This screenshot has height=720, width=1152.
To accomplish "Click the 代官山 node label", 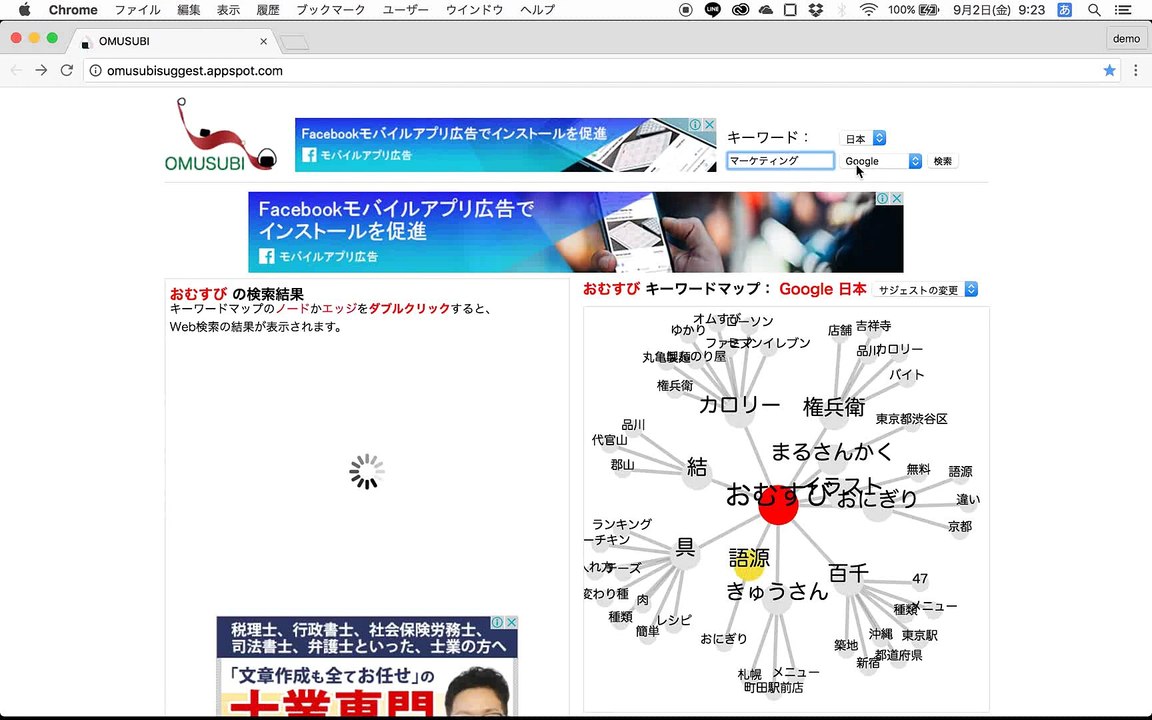I will point(610,440).
